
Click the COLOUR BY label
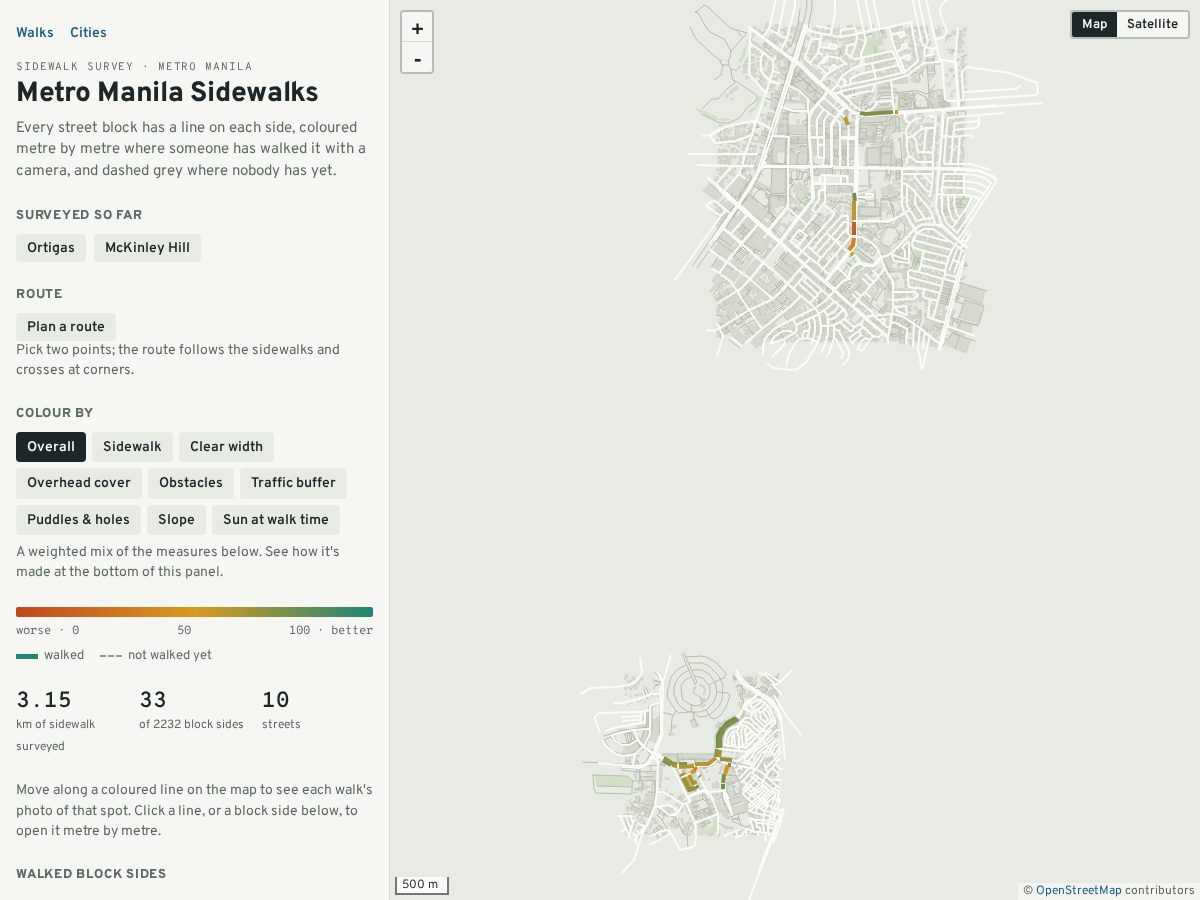point(55,413)
